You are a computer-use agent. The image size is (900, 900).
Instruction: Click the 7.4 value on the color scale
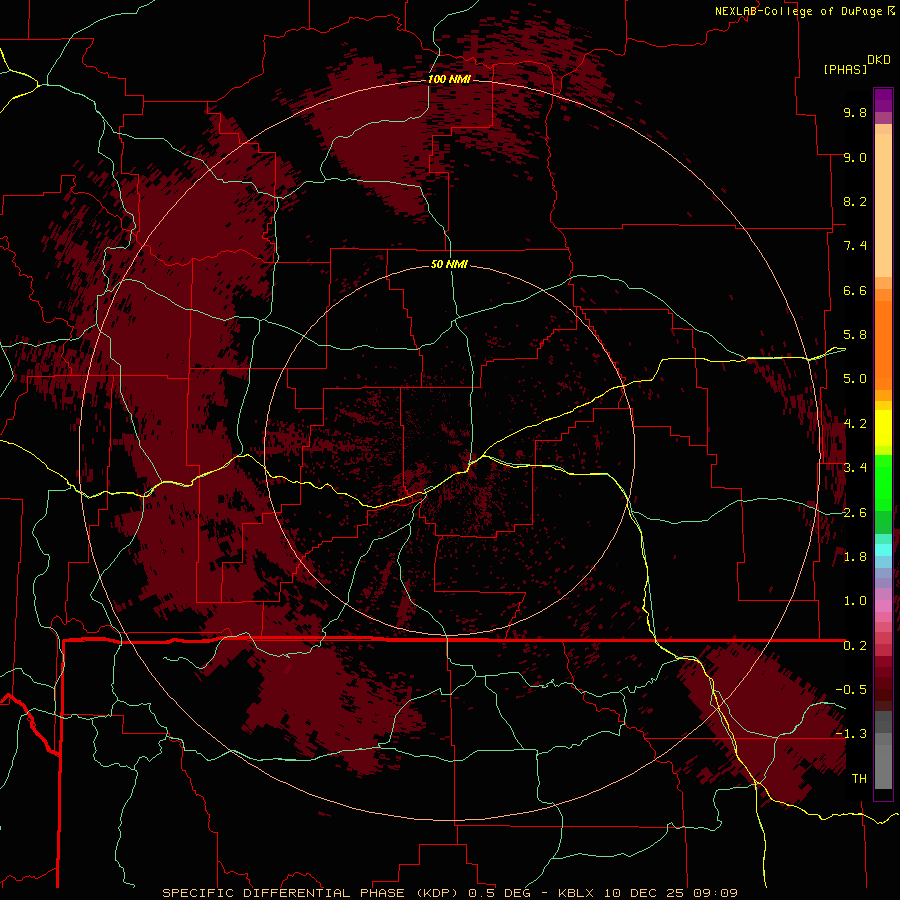(855, 246)
